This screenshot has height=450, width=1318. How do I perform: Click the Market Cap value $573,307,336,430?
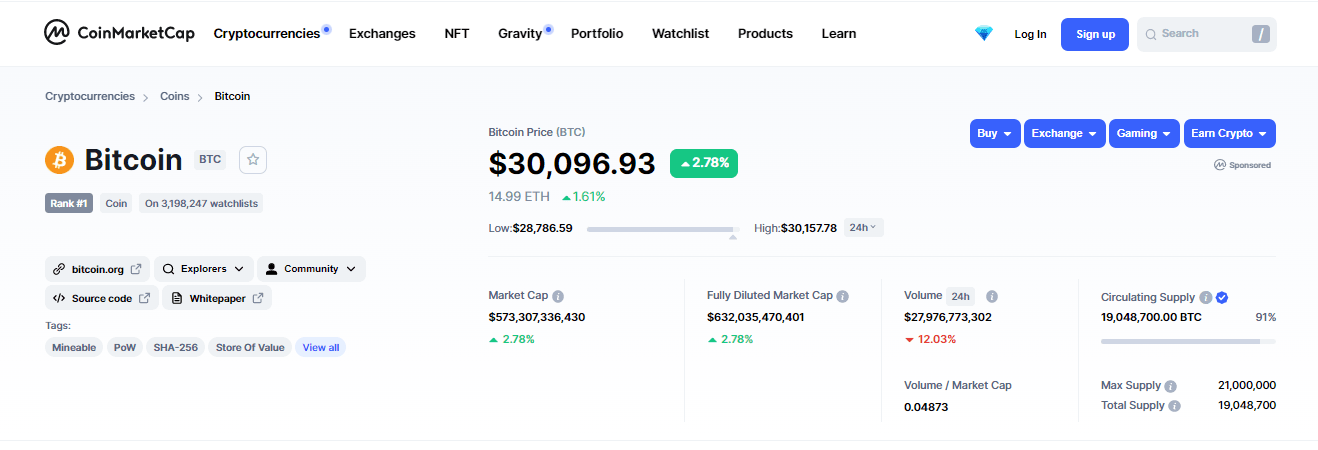click(x=537, y=317)
